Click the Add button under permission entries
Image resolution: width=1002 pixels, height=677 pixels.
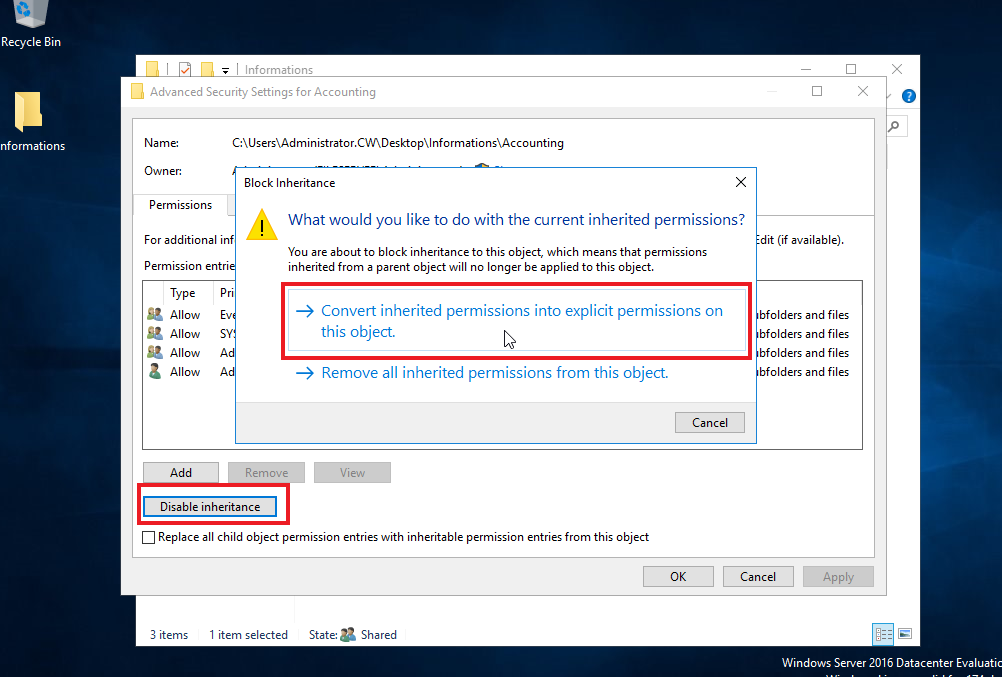pos(181,472)
